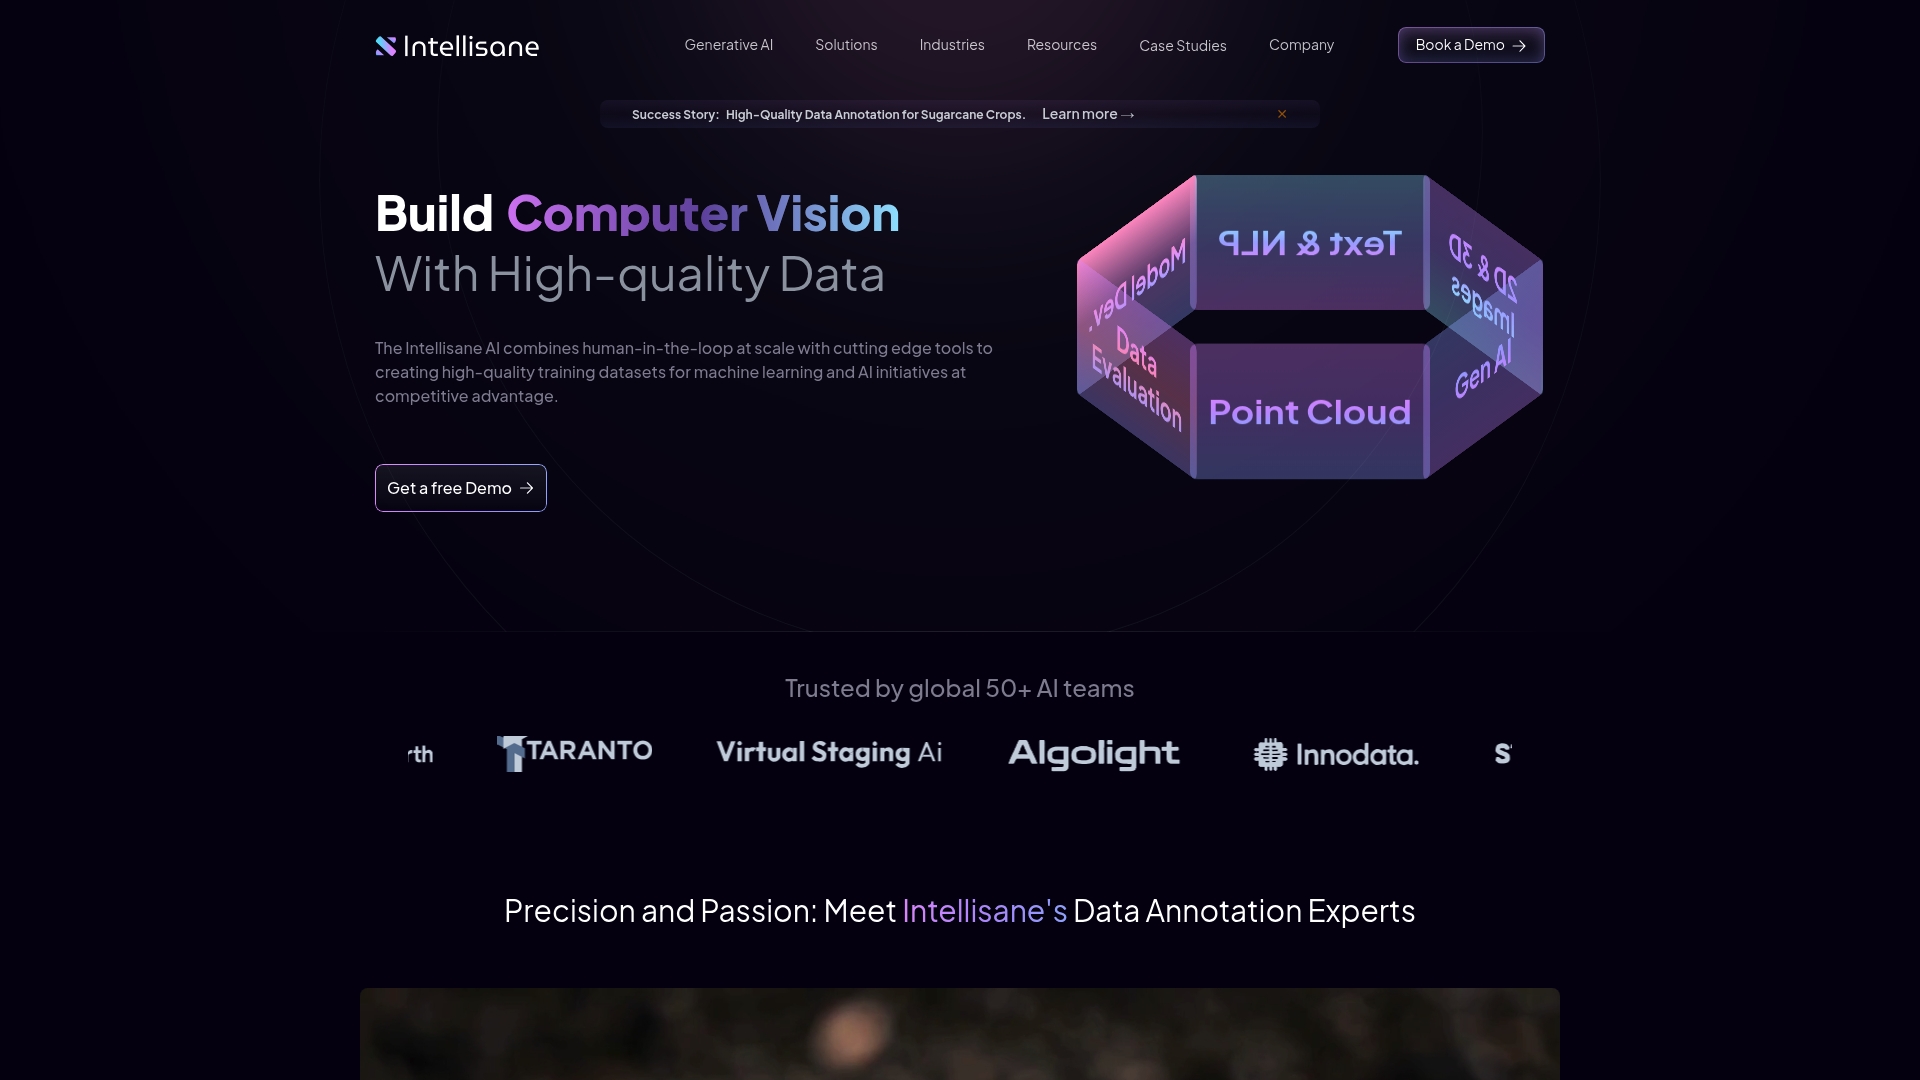Go to Case Studies page
The width and height of the screenshot is (1920, 1080).
click(x=1182, y=46)
